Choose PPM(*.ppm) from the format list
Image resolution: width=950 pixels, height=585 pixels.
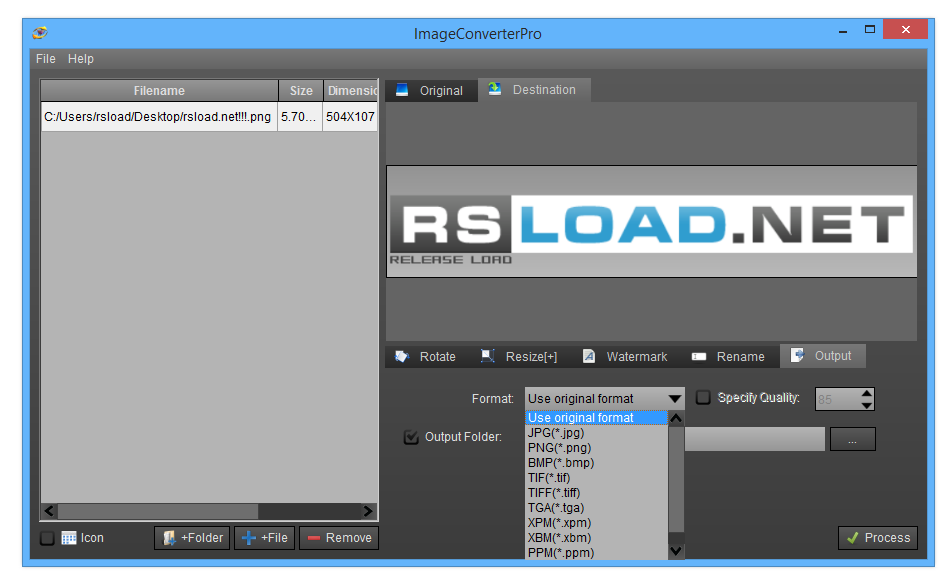(596, 552)
